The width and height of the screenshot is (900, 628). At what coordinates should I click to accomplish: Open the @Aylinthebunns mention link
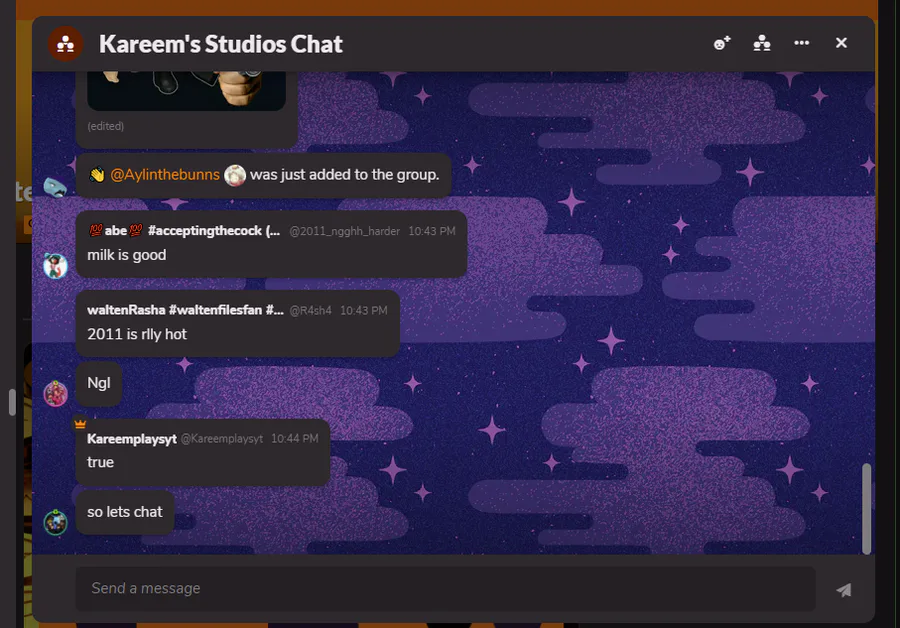165,175
